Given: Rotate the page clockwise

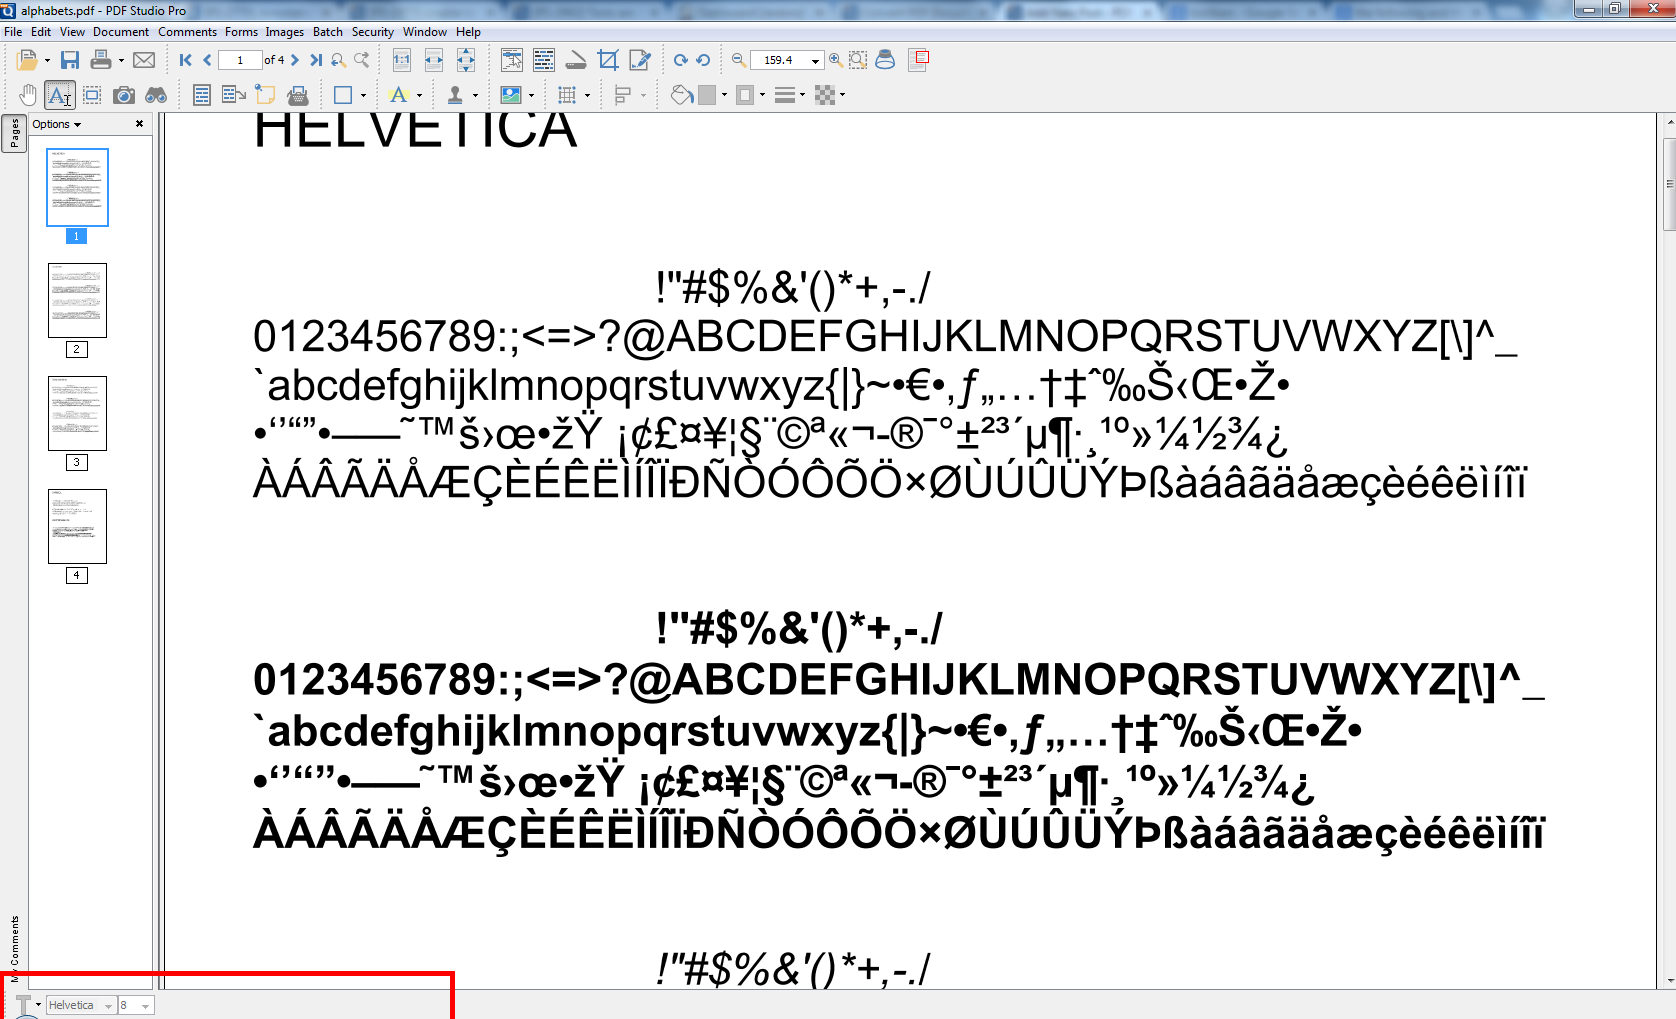Looking at the screenshot, I should (x=680, y=60).
